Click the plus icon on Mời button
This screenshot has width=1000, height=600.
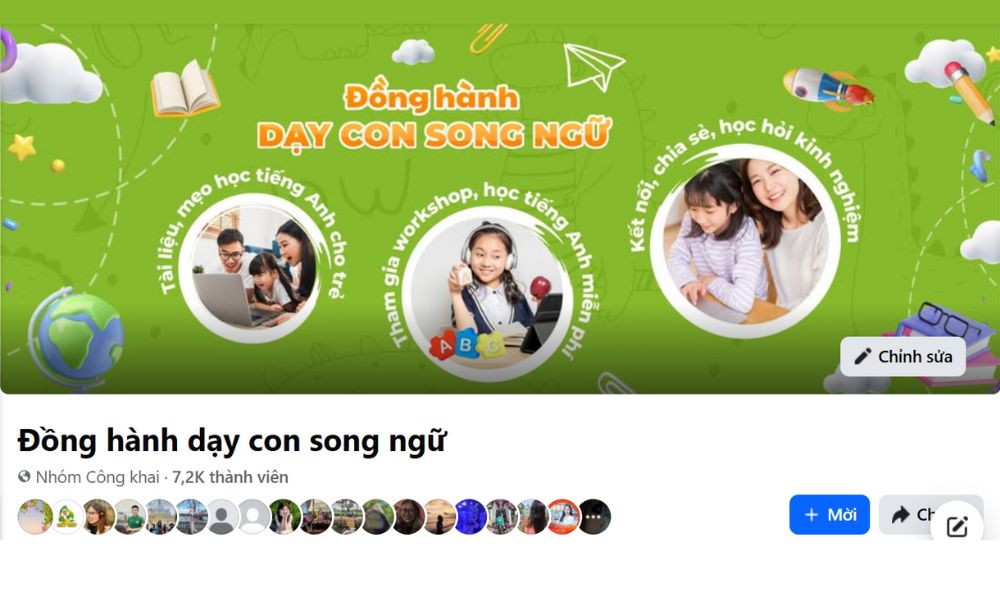811,515
